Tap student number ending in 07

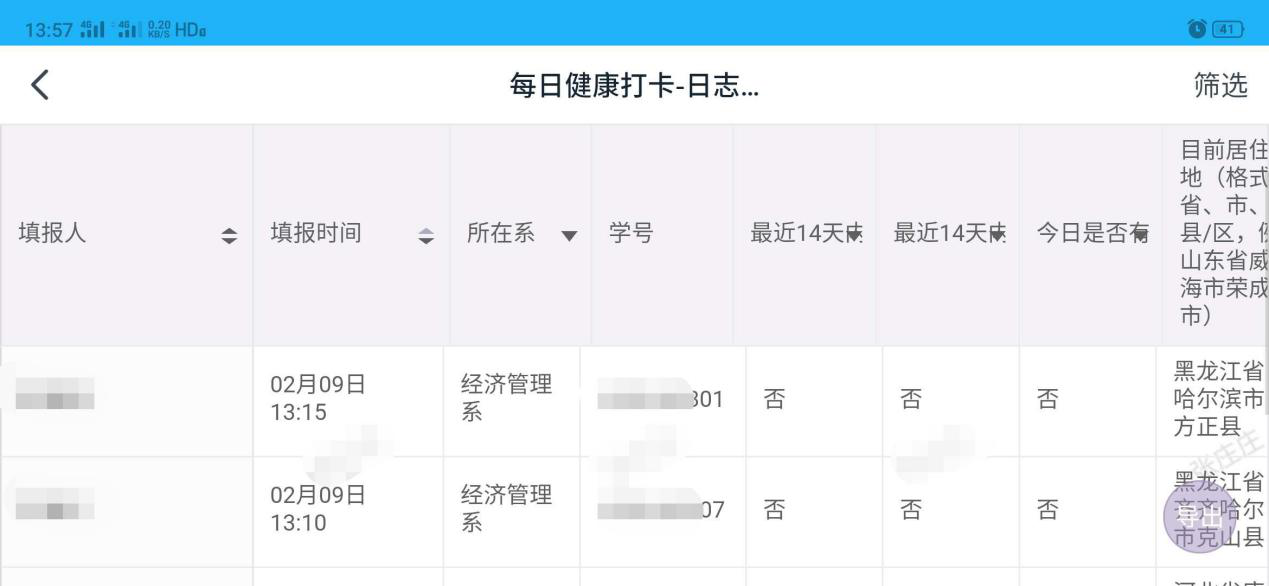click(660, 510)
